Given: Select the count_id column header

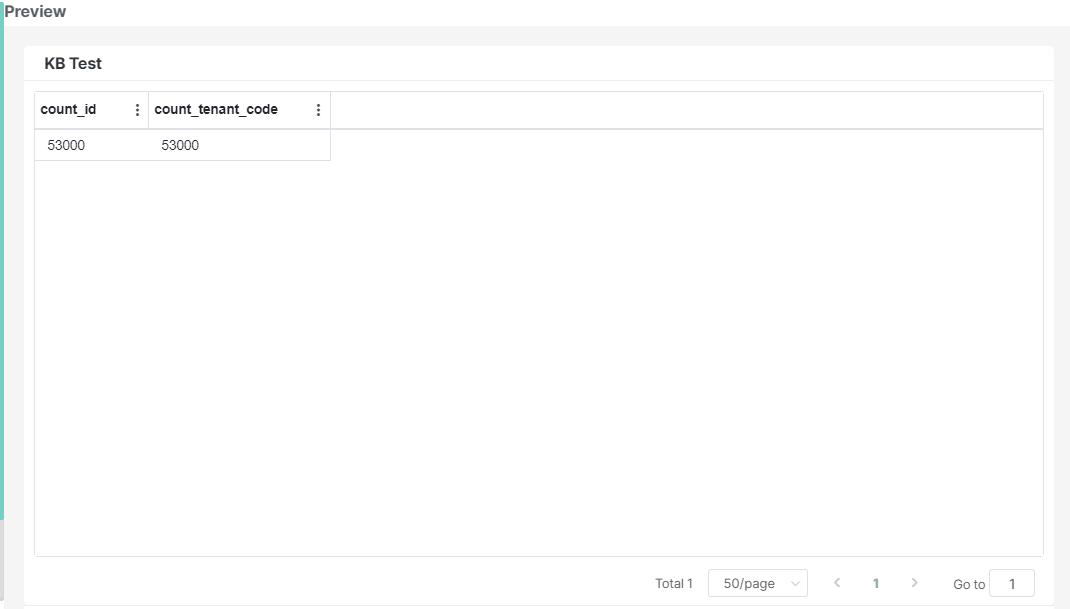Looking at the screenshot, I should coord(70,109).
